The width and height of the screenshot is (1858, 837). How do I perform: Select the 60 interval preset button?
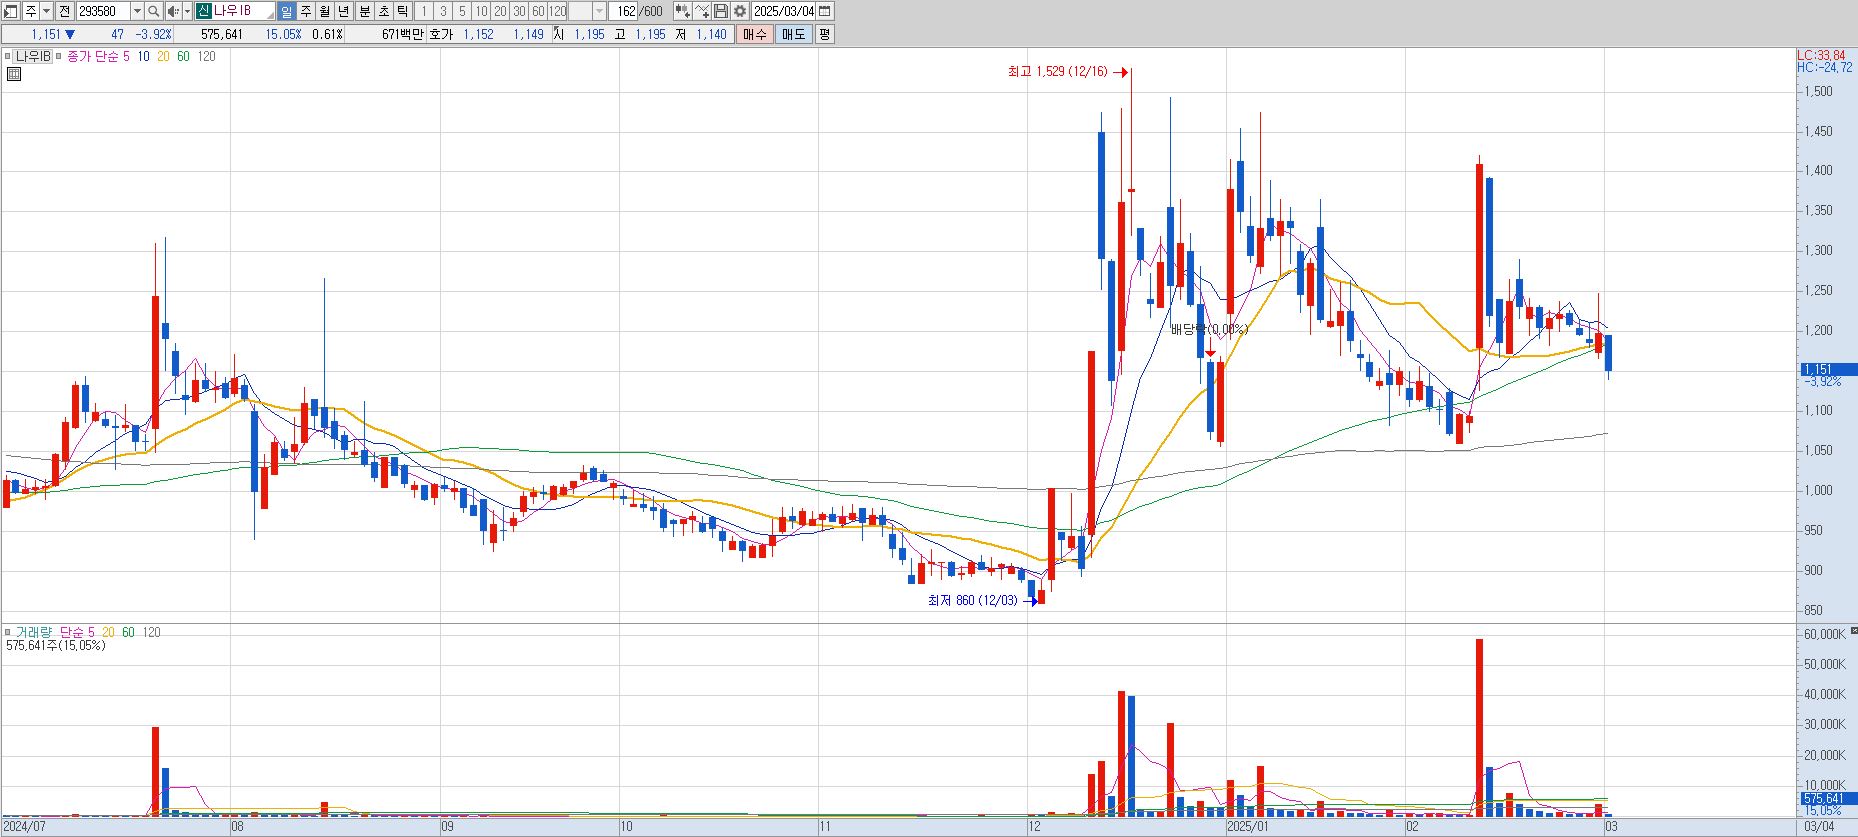[538, 11]
